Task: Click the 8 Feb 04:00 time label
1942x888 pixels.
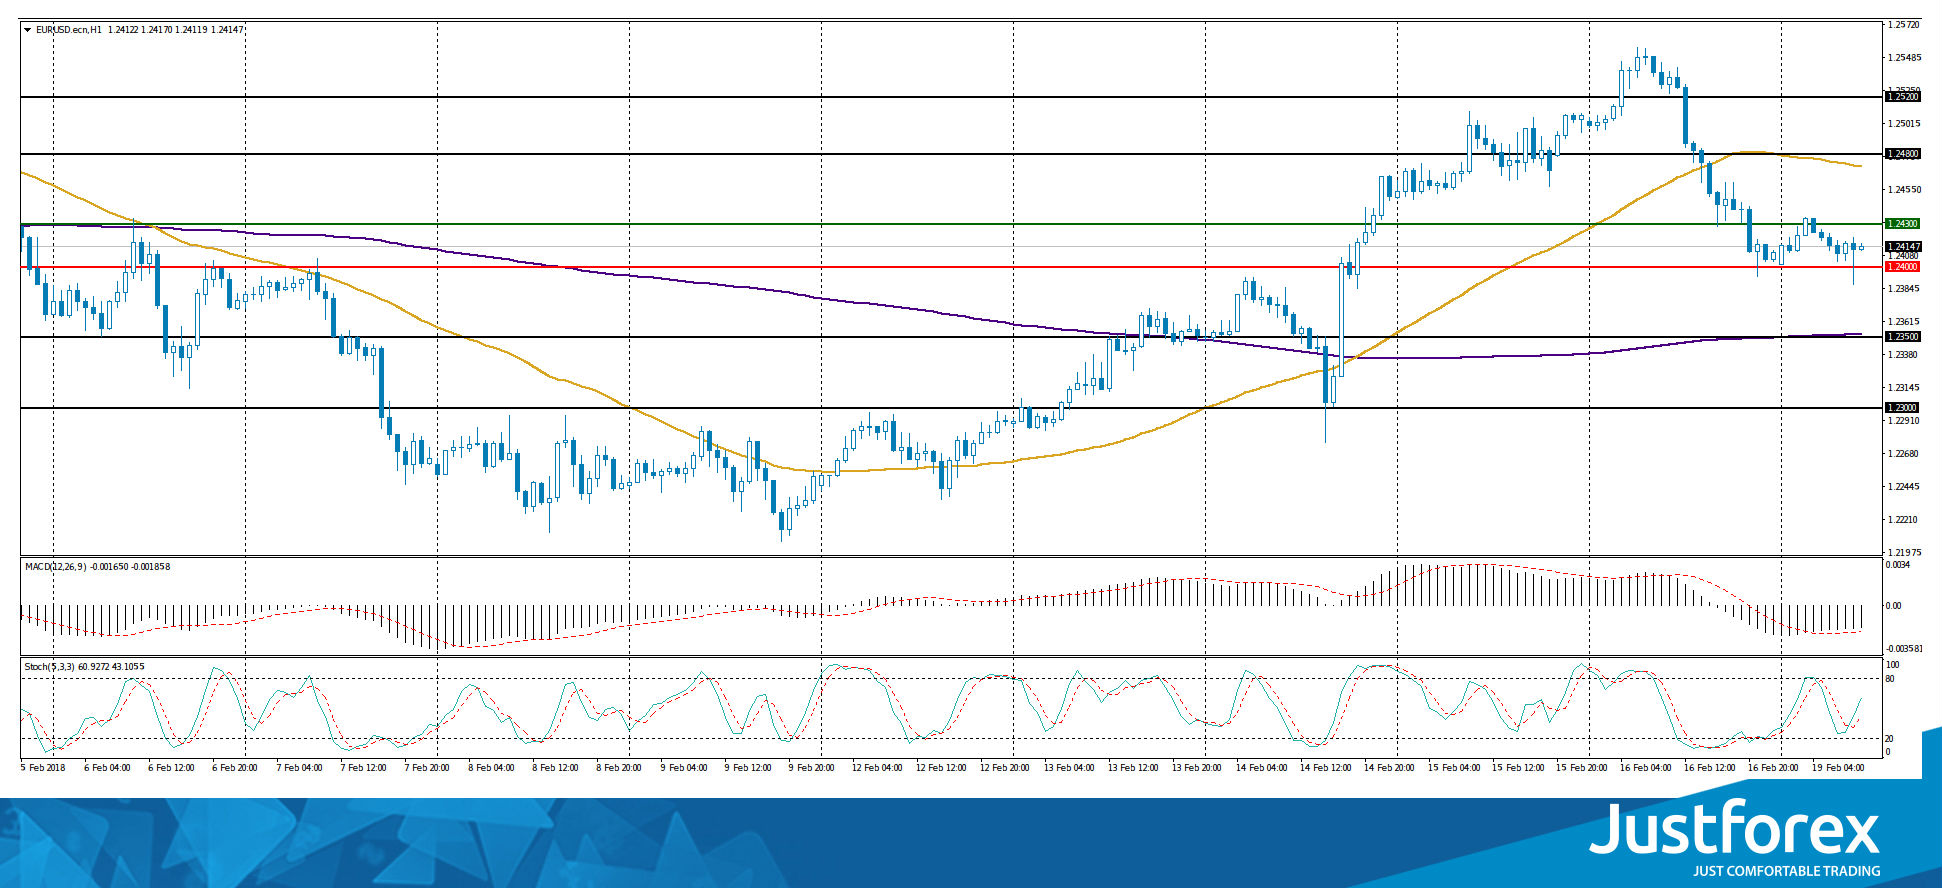Action: click(491, 768)
